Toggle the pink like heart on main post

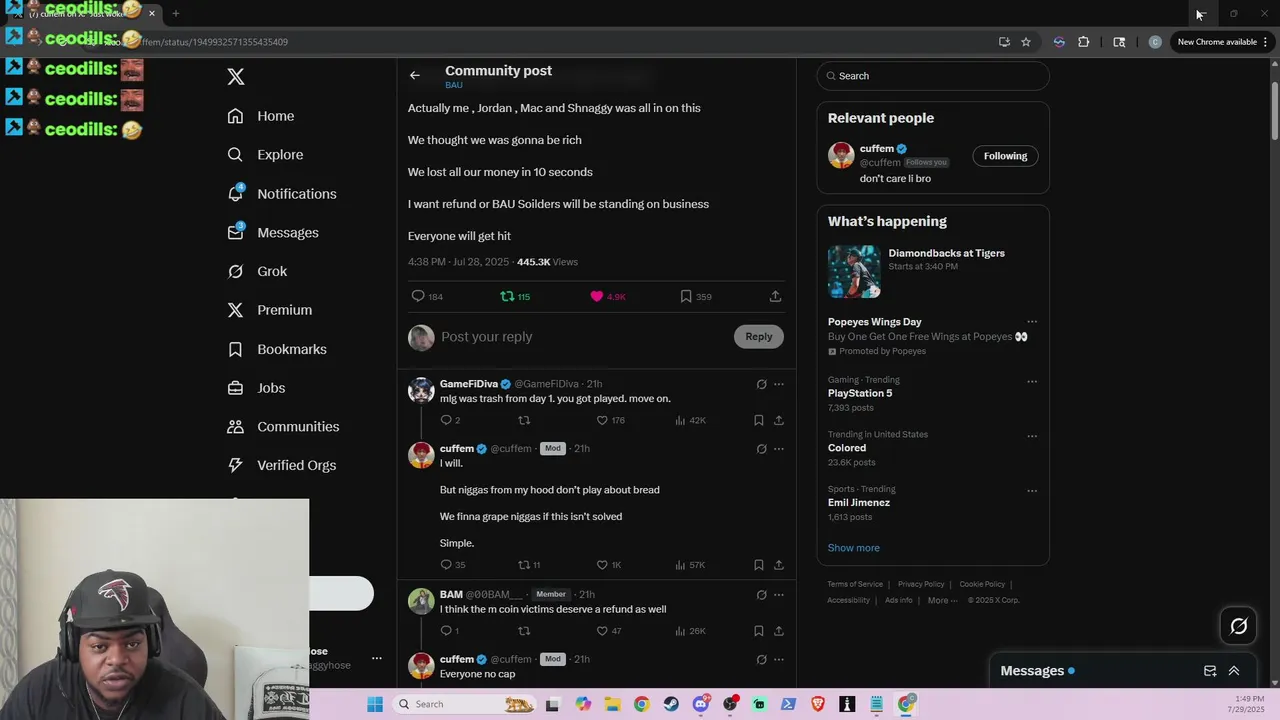597,296
